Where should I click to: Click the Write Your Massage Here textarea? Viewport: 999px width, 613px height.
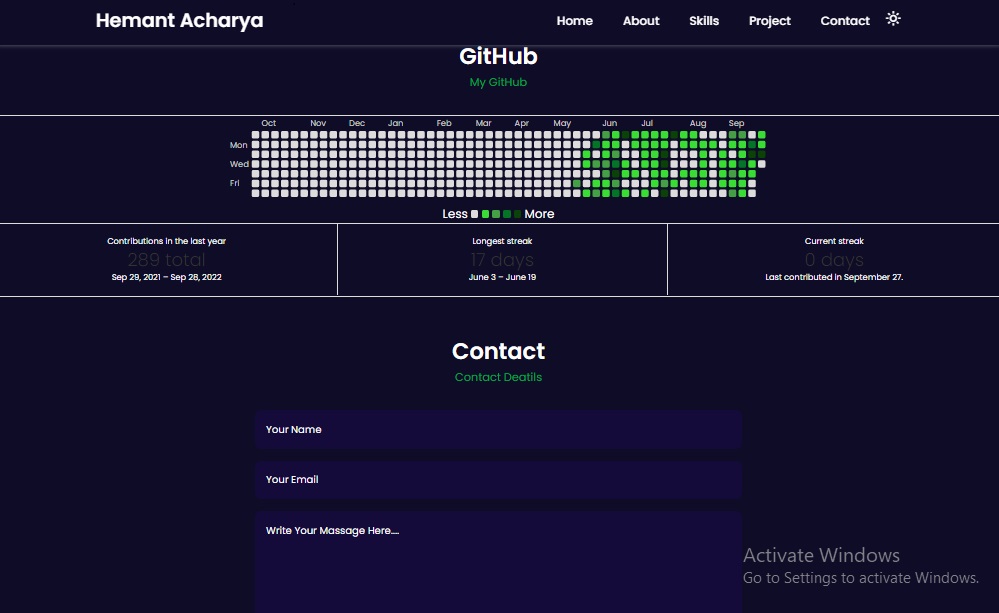(x=499, y=562)
